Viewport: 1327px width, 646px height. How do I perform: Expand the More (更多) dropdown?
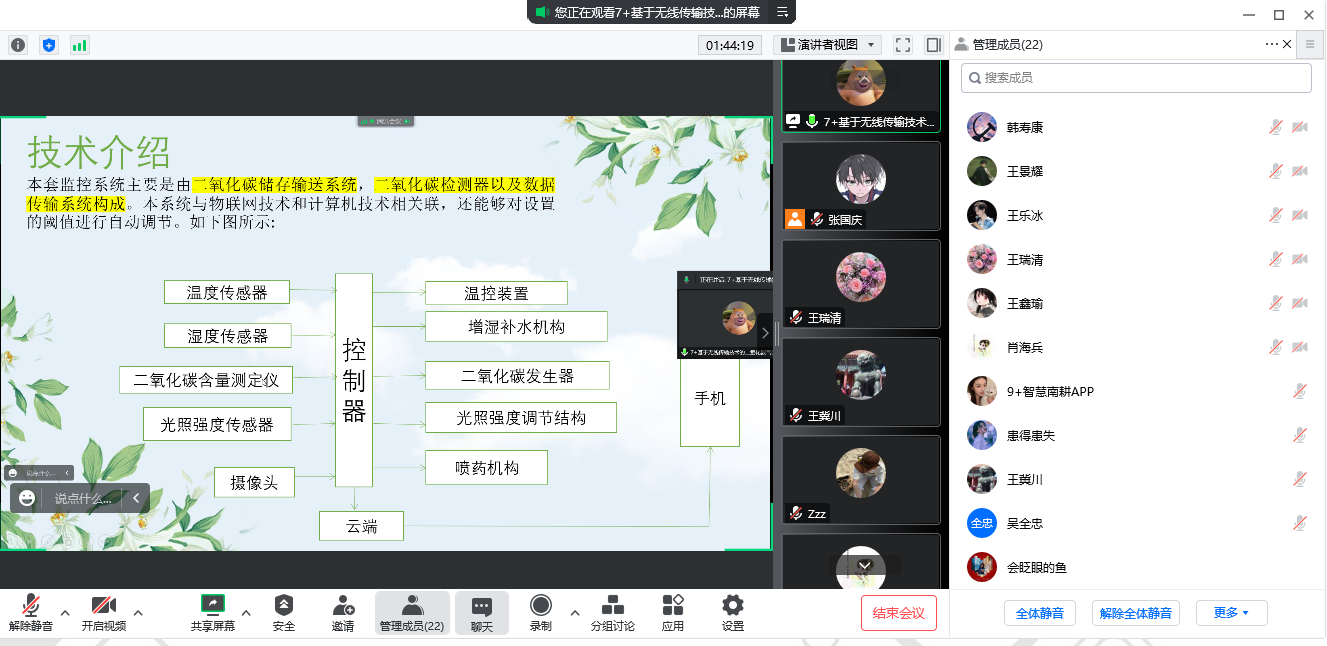pyautogui.click(x=1231, y=613)
